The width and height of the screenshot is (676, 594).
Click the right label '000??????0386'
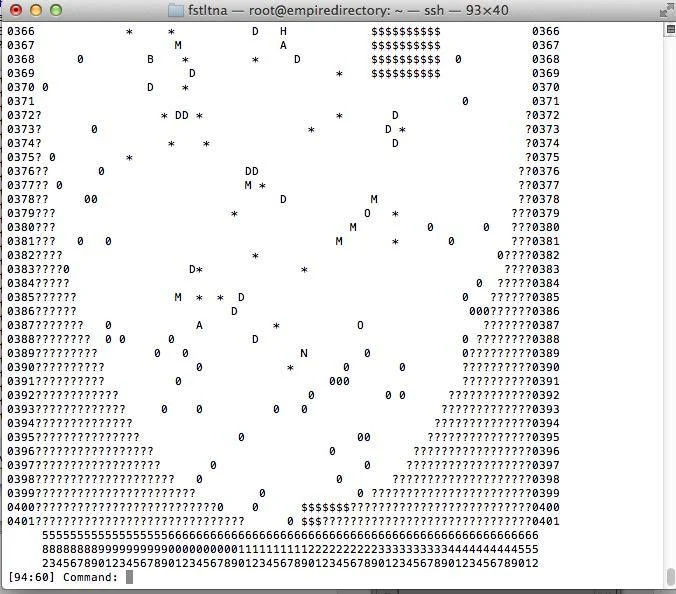coord(514,311)
